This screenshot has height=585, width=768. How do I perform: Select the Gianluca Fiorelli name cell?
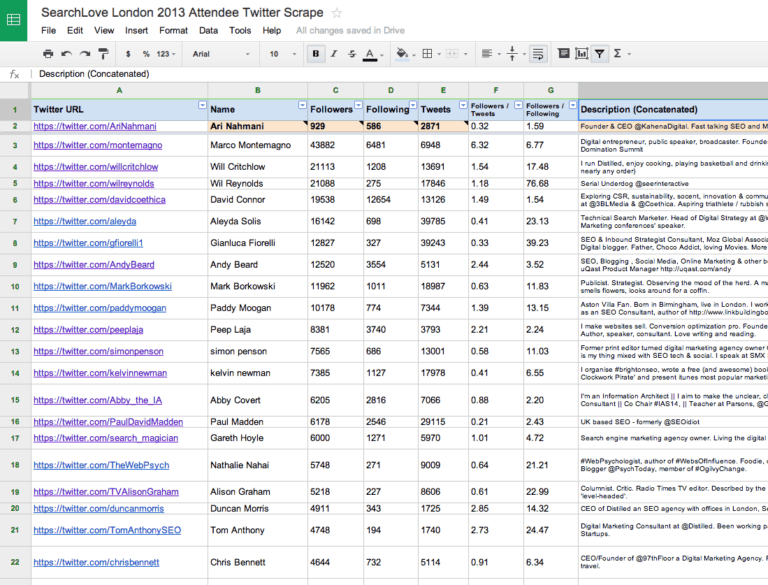(258, 243)
